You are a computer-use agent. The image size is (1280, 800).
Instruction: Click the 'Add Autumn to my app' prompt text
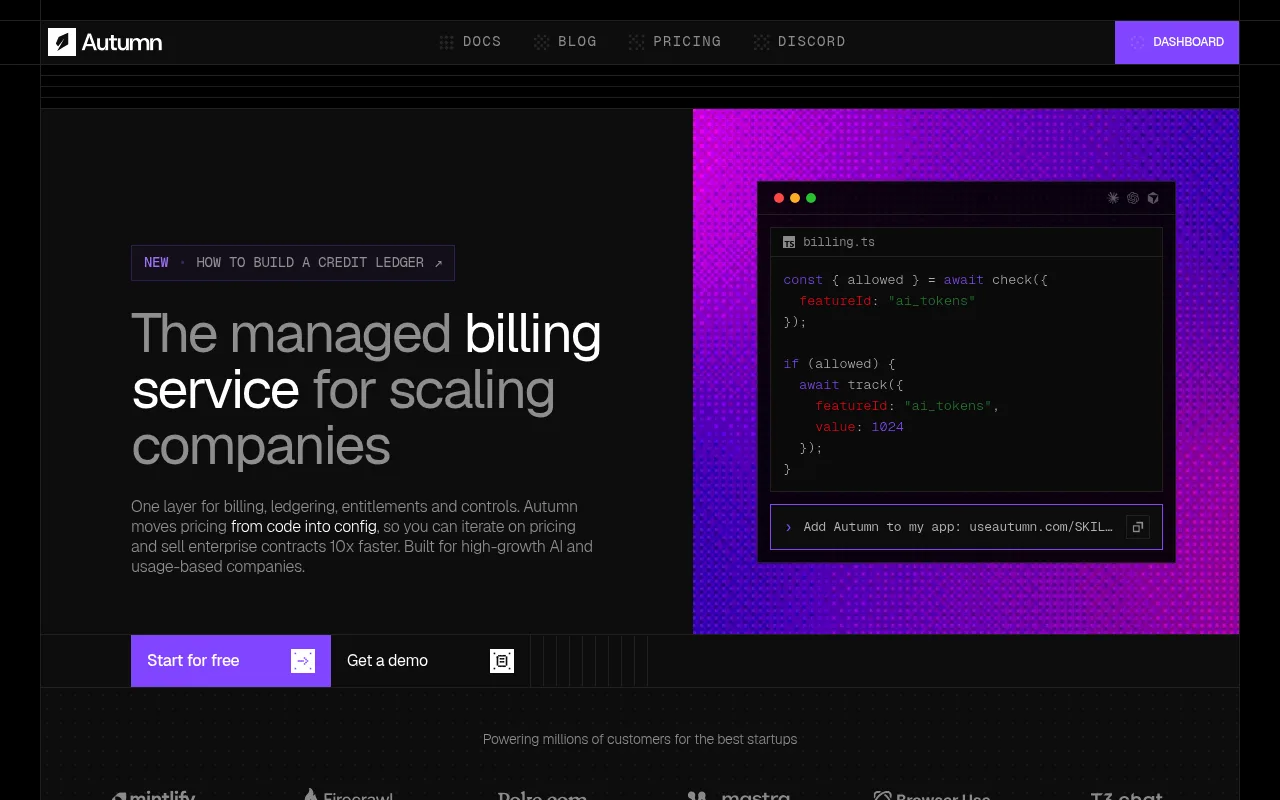click(958, 527)
